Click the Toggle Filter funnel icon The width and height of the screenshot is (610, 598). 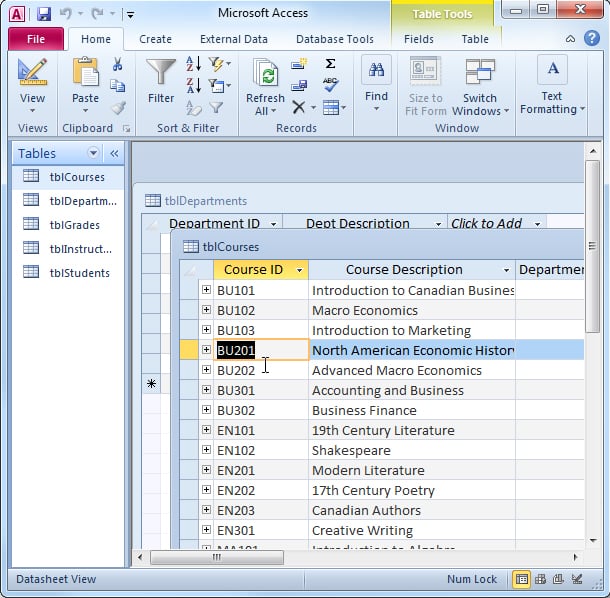pos(216,107)
